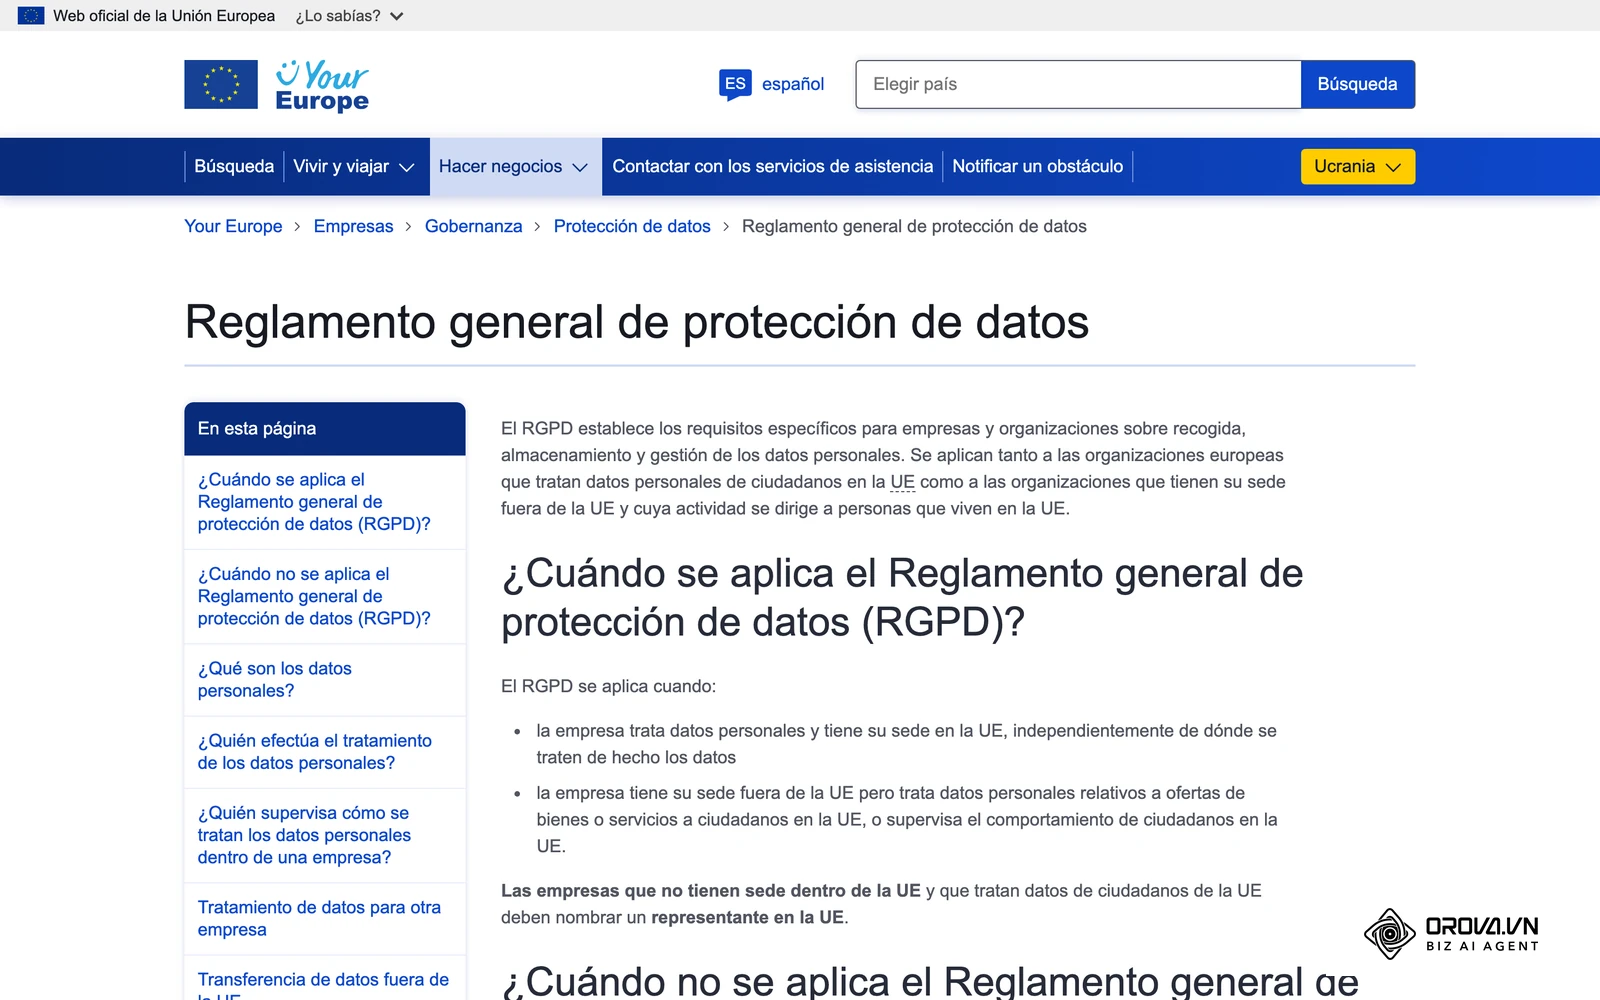Image resolution: width=1600 pixels, height=1000 pixels.
Task: Open ¿Qué son los datos personales? link
Action: click(275, 680)
